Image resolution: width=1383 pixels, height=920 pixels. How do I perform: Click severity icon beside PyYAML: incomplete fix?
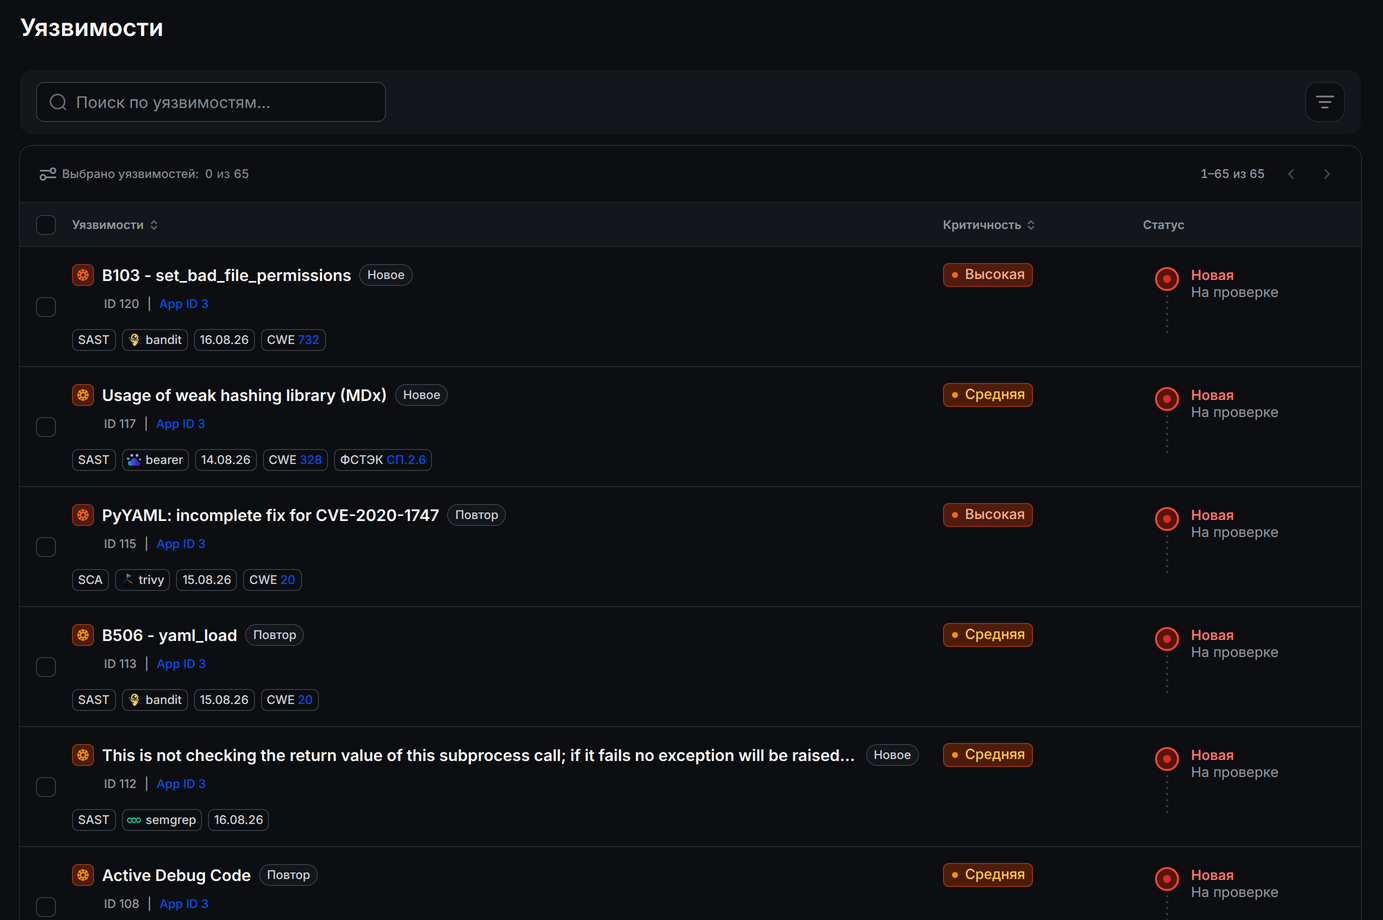point(83,515)
